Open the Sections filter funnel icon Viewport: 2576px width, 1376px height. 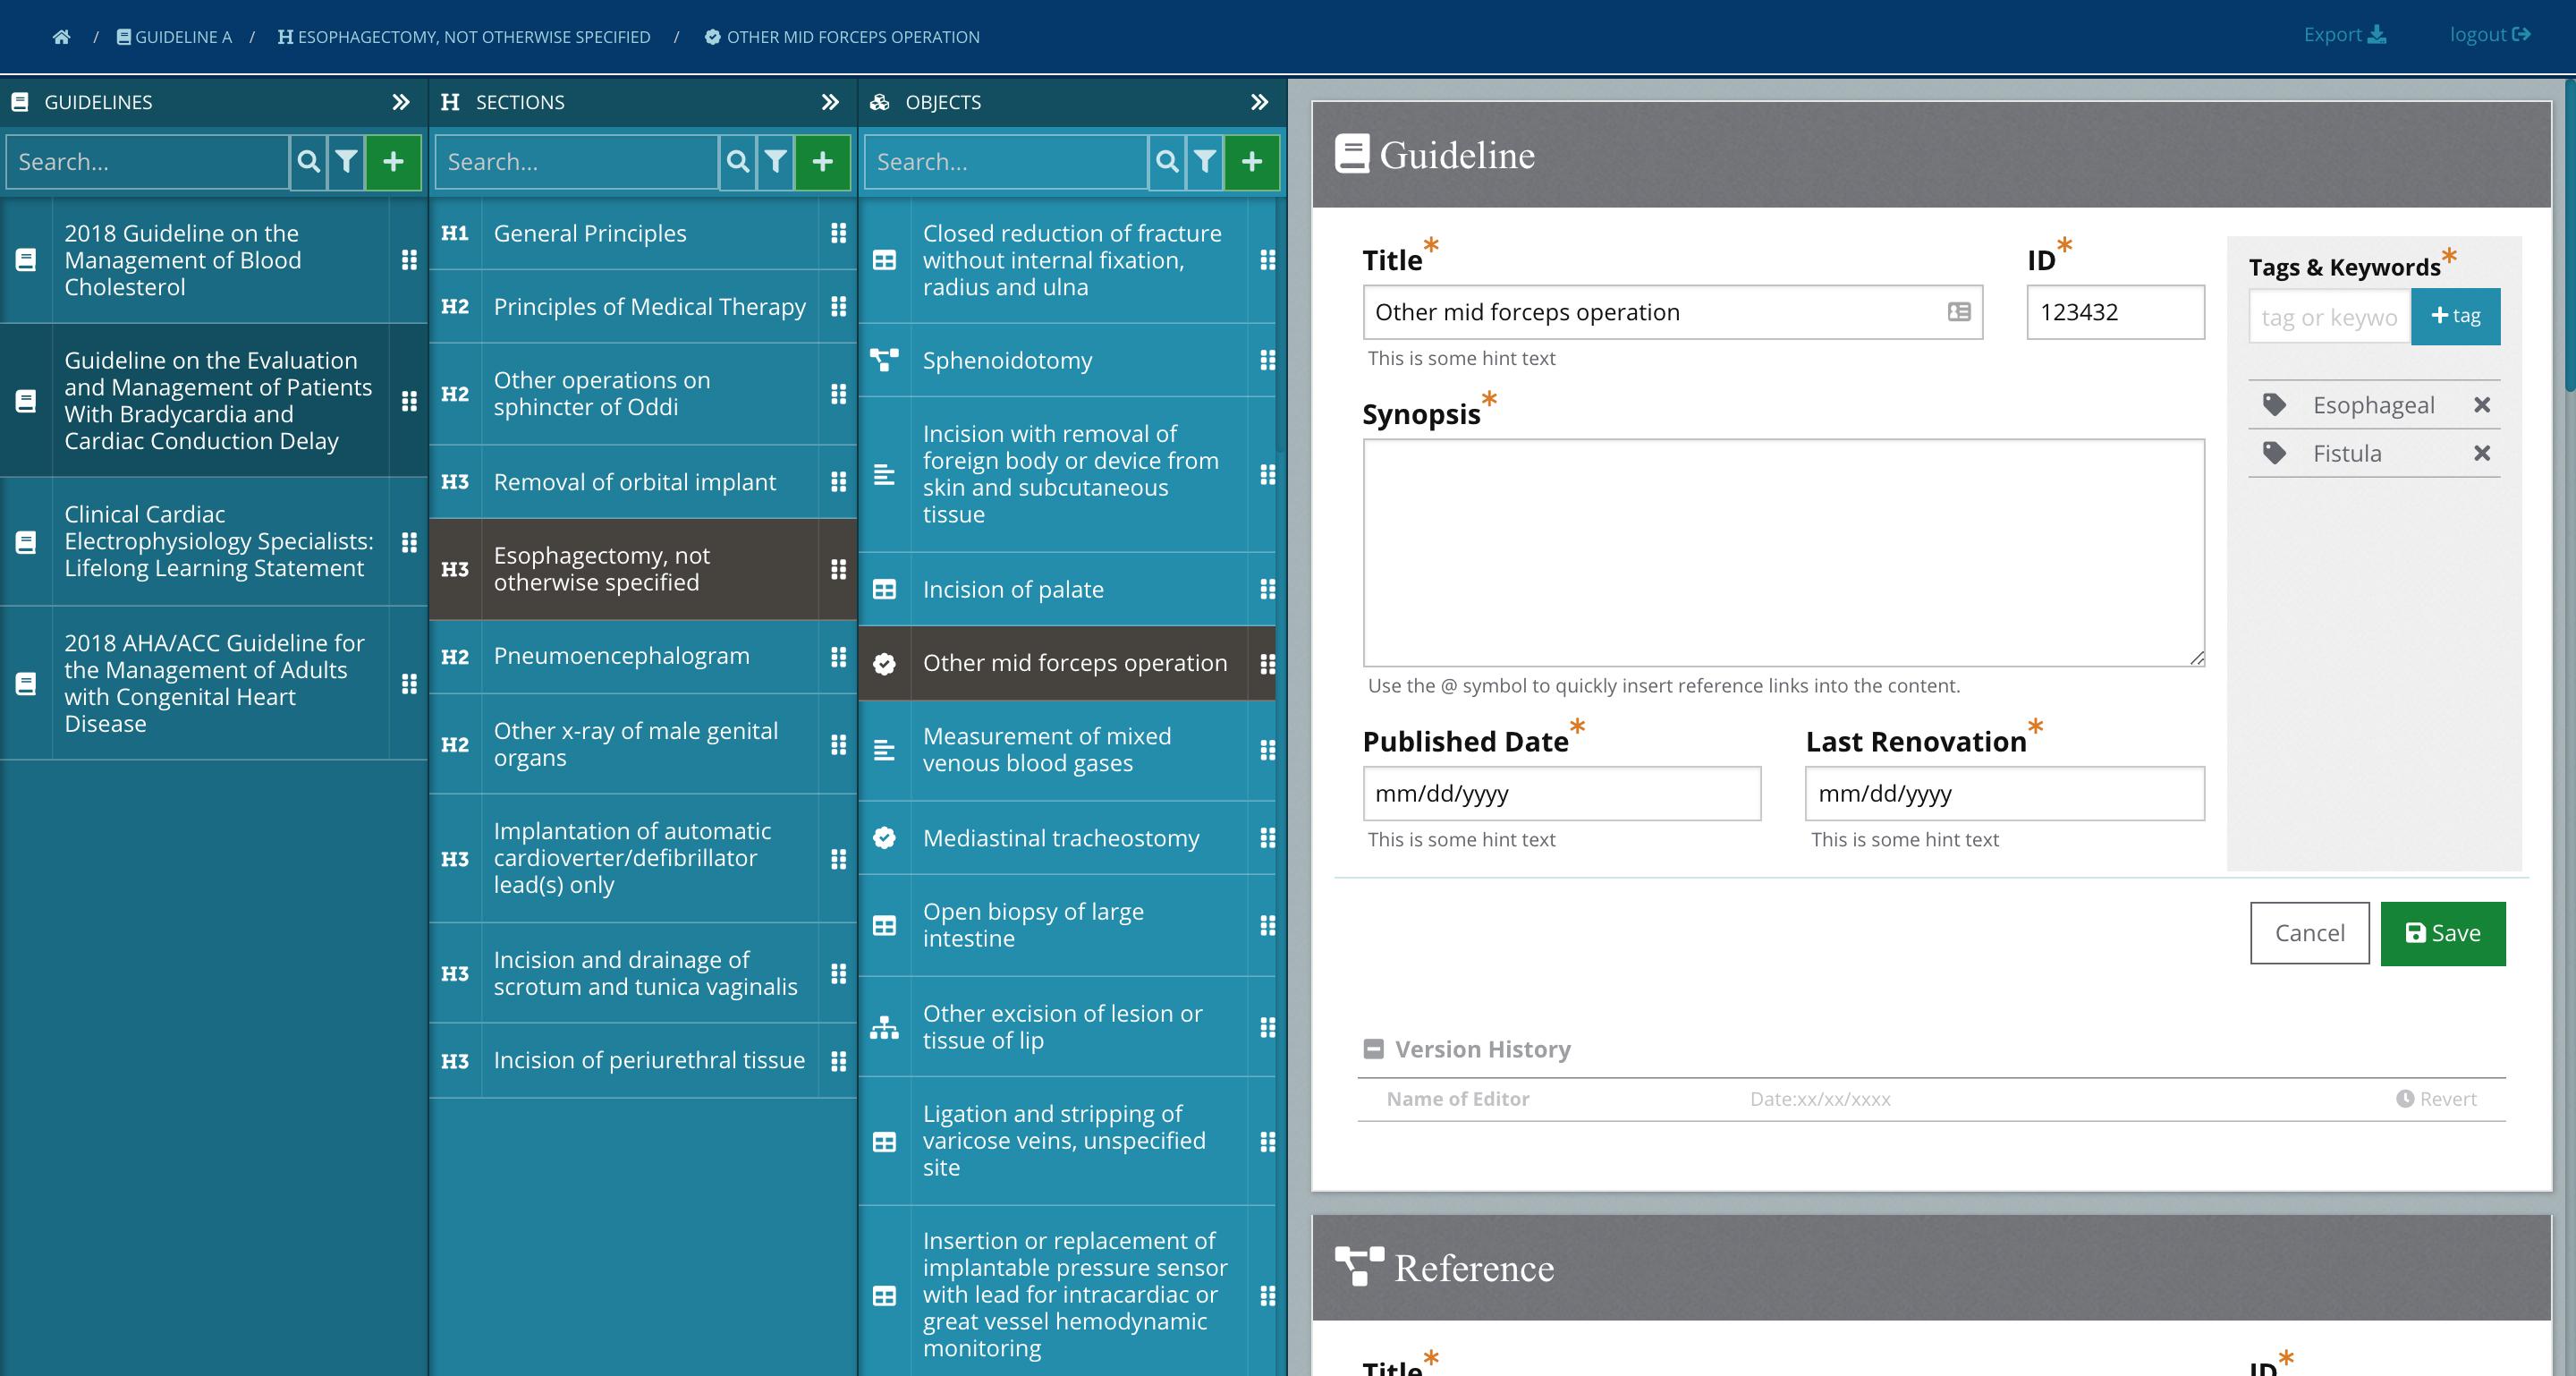tap(775, 162)
